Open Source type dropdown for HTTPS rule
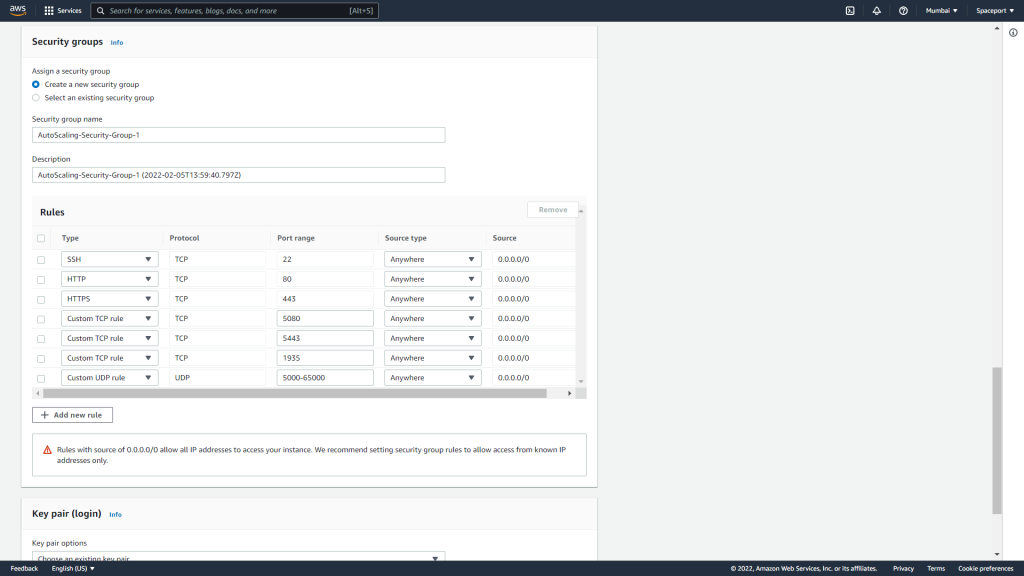The height and width of the screenshot is (576, 1024). 432,298
